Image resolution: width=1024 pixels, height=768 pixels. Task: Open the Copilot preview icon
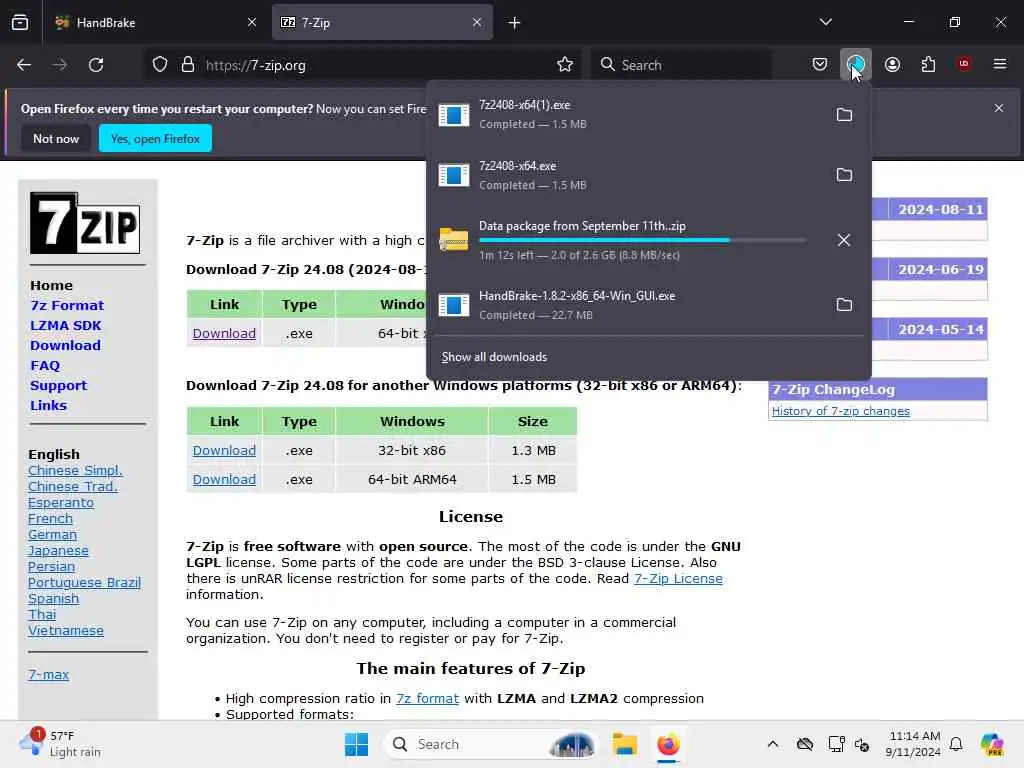click(992, 744)
